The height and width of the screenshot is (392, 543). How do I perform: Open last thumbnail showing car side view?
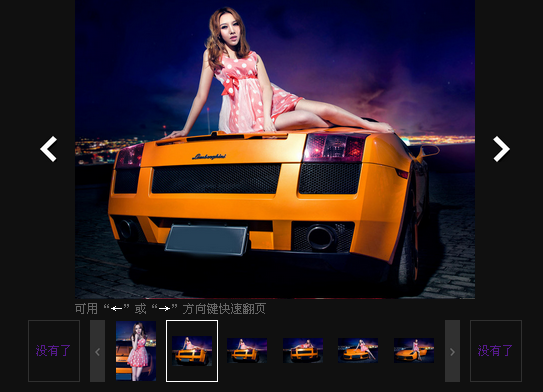point(414,350)
